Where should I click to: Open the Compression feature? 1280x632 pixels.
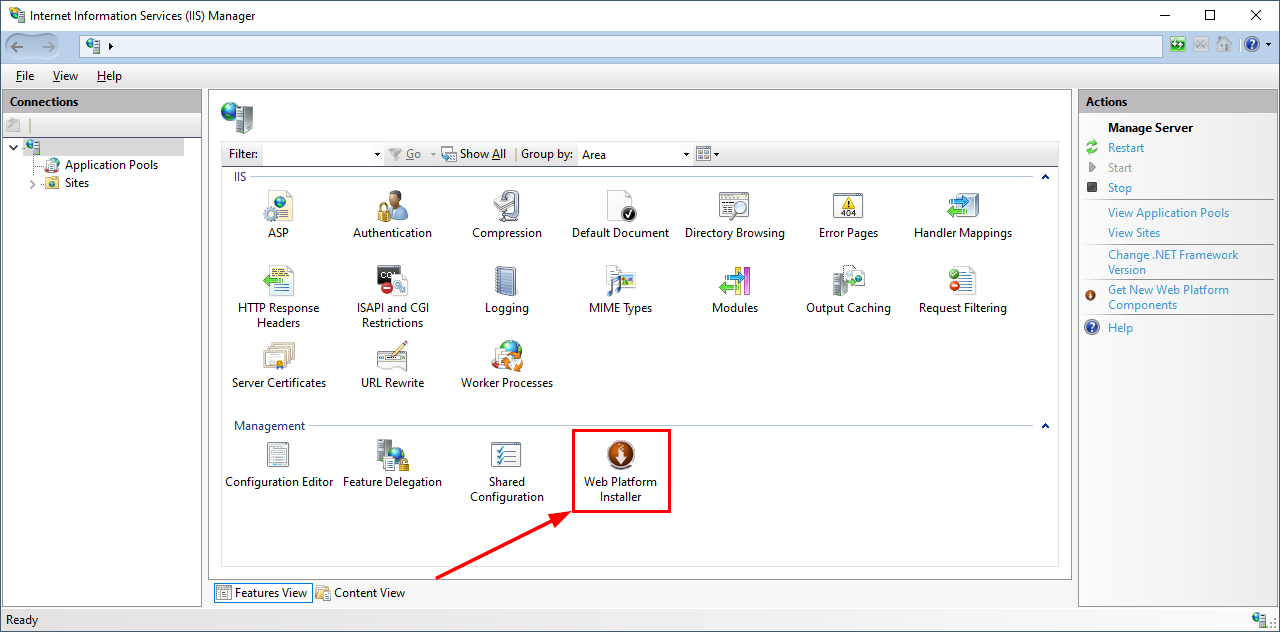[x=507, y=215]
